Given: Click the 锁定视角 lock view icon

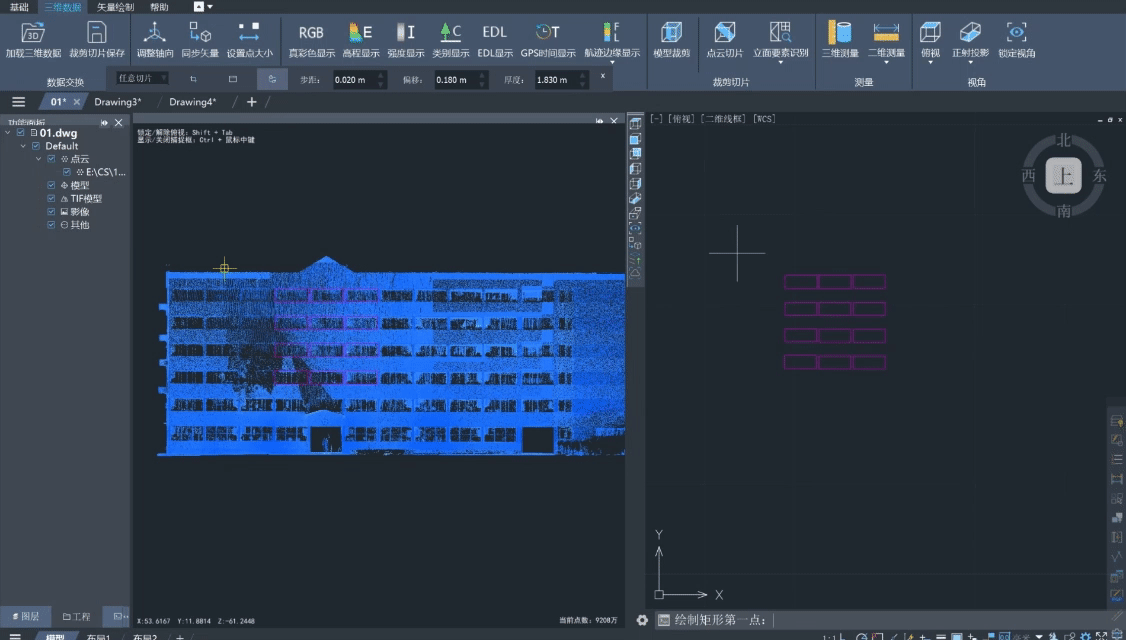Looking at the screenshot, I should [1016, 33].
